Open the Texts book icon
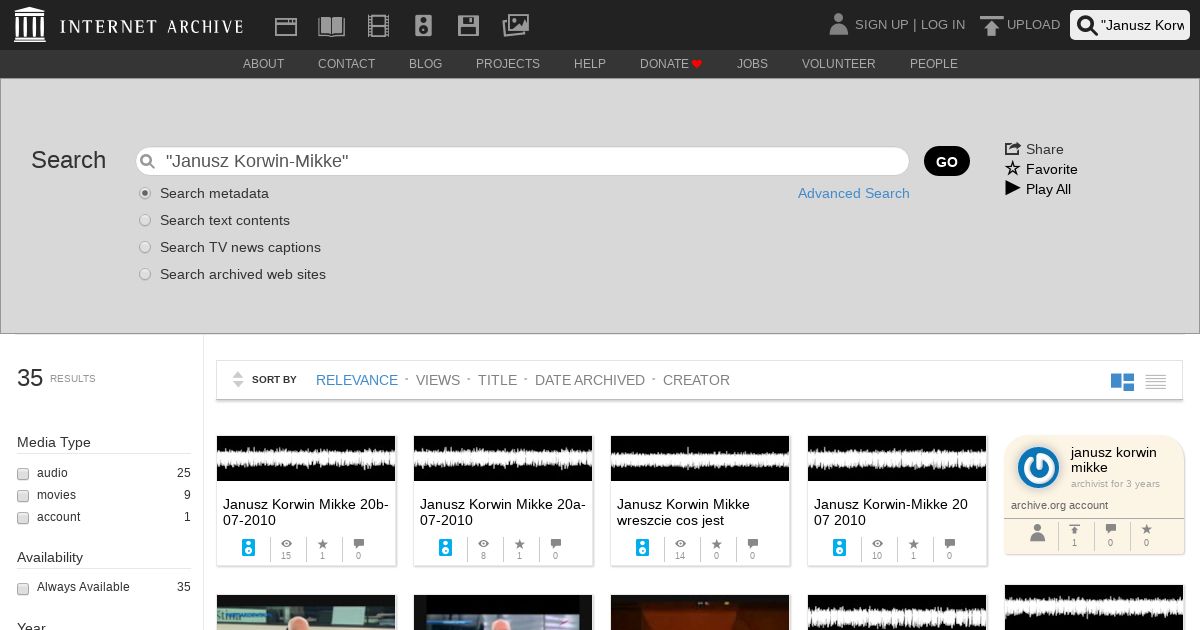Image resolution: width=1200 pixels, height=630 pixels. 331,26
